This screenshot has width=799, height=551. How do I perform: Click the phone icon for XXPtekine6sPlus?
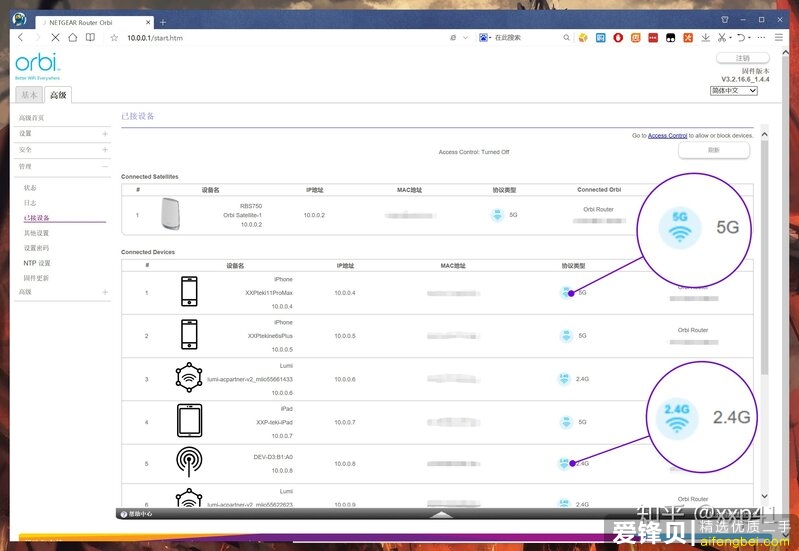189,334
